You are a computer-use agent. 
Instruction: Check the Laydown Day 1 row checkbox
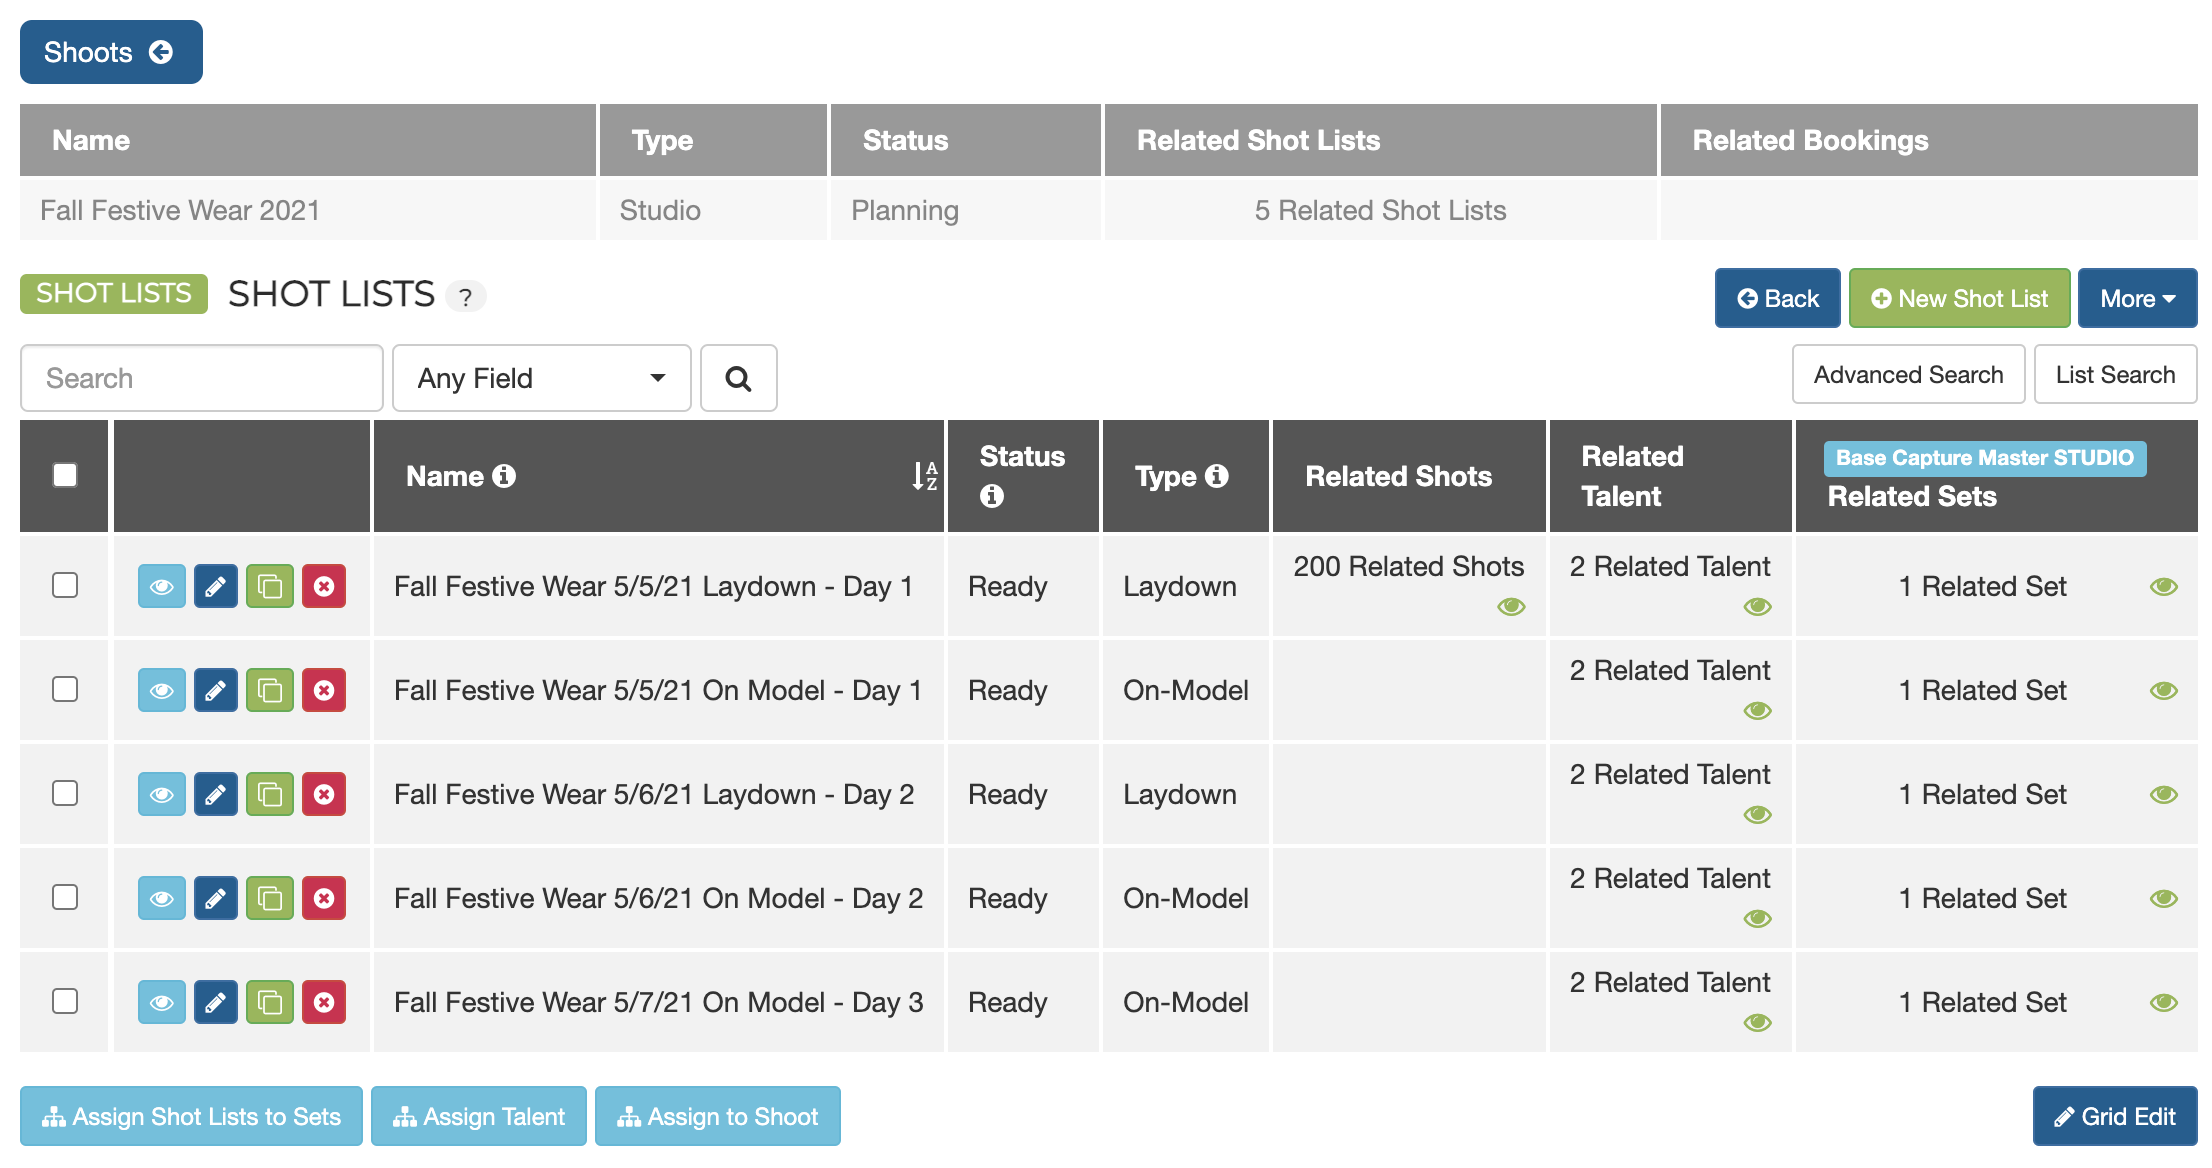(65, 585)
